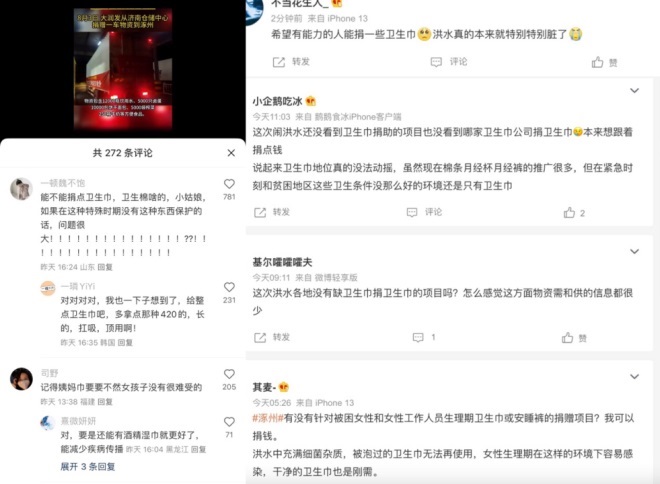The image size is (660, 484).
Task: Open dropdown chevron on 基尔嚯嚯嚯夫 post
Action: click(634, 251)
